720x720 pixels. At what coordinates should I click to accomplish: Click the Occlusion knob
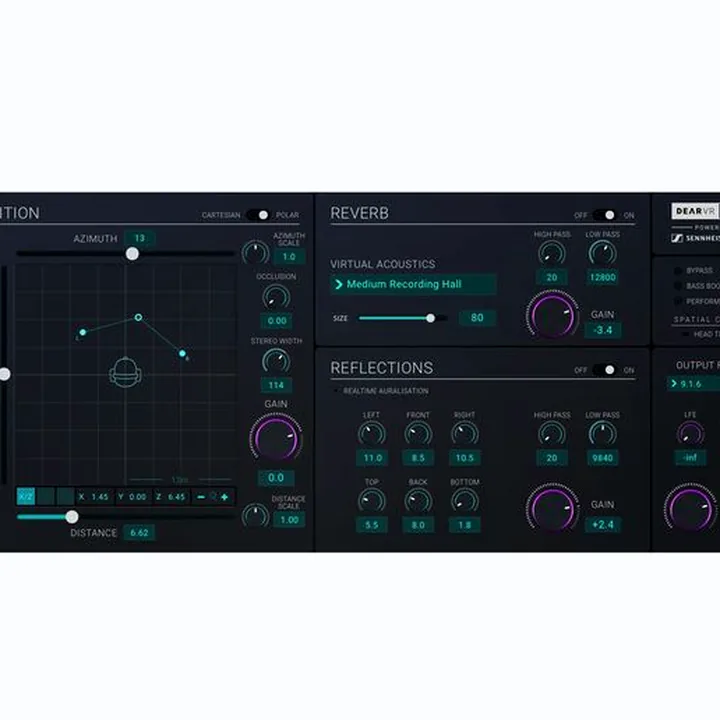tap(276, 297)
